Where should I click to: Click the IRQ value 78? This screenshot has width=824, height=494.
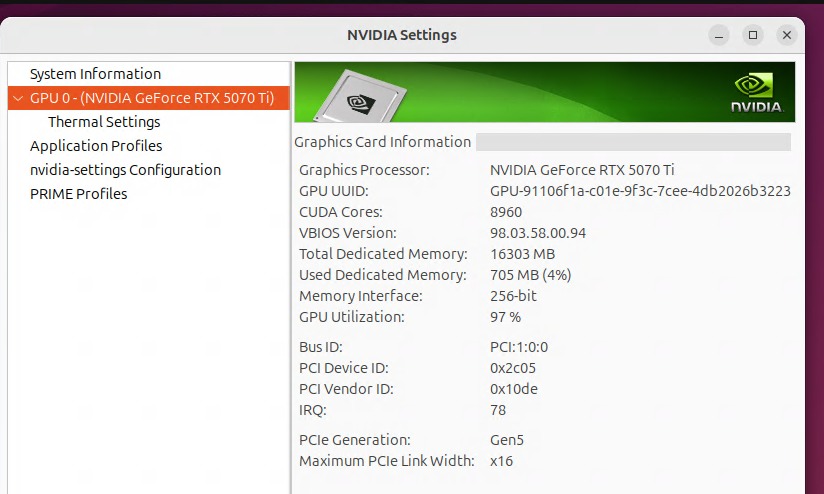click(x=498, y=410)
